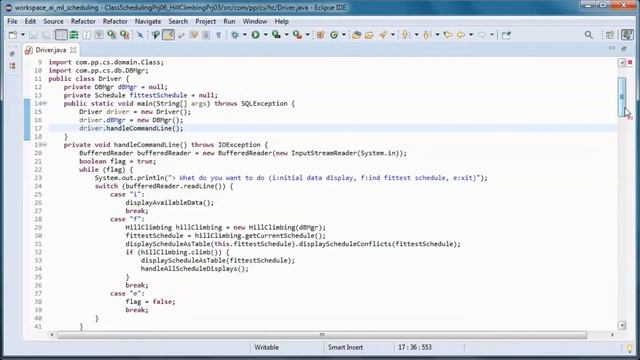Click the Pin Editor toolbar icon
The image size is (640, 360).
[506, 35]
